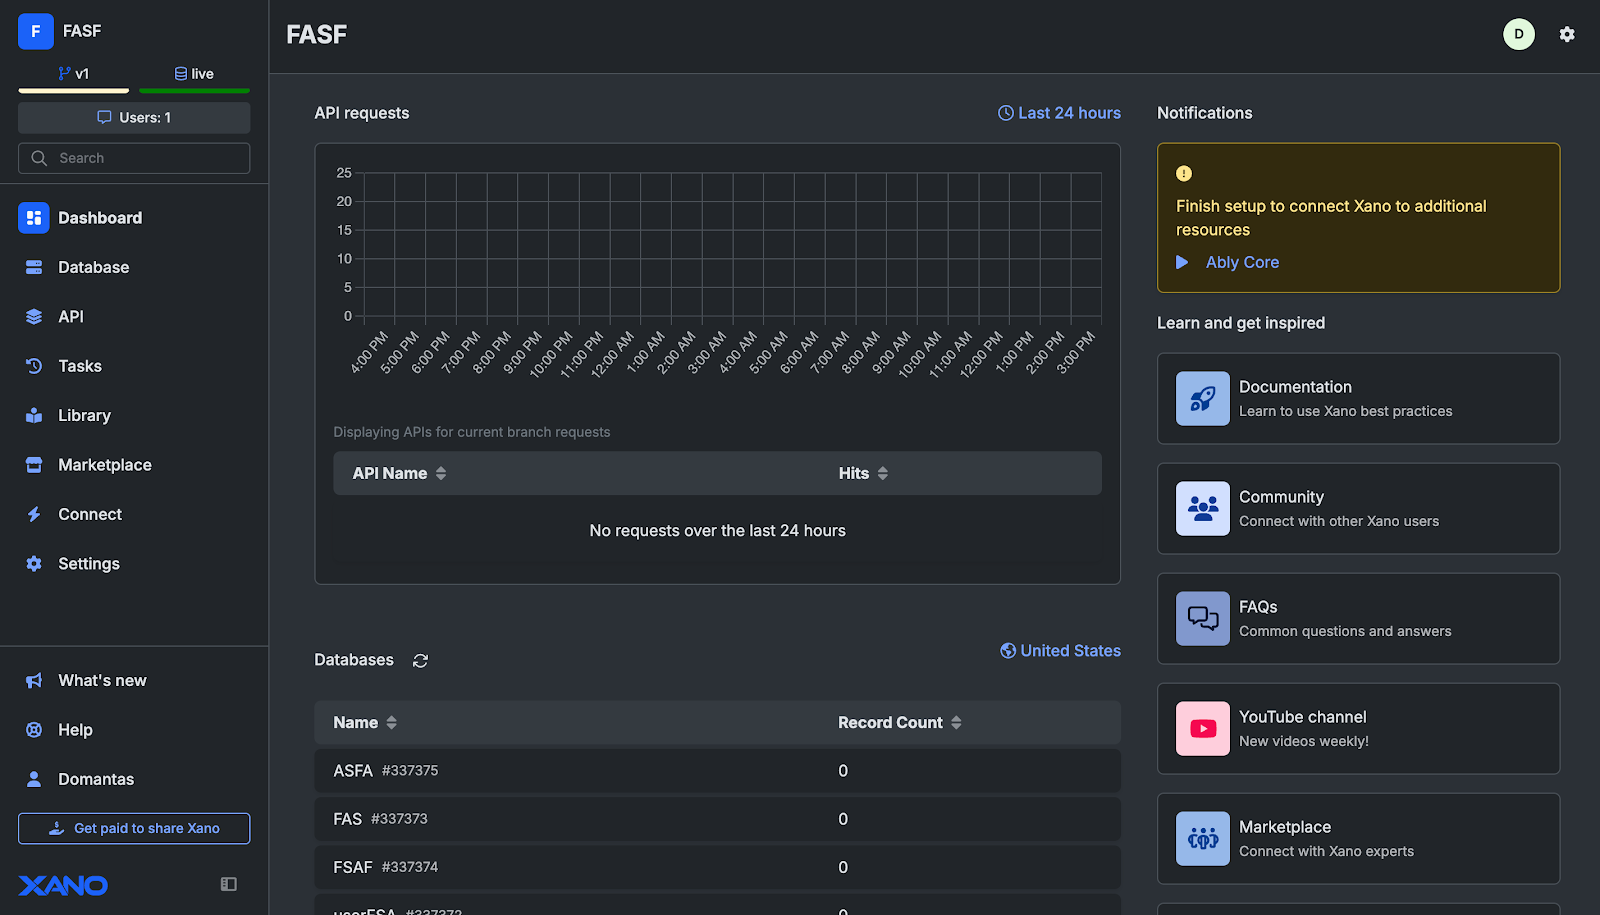Image resolution: width=1600 pixels, height=915 pixels.
Task: Change the United States region selector
Action: coord(1060,651)
